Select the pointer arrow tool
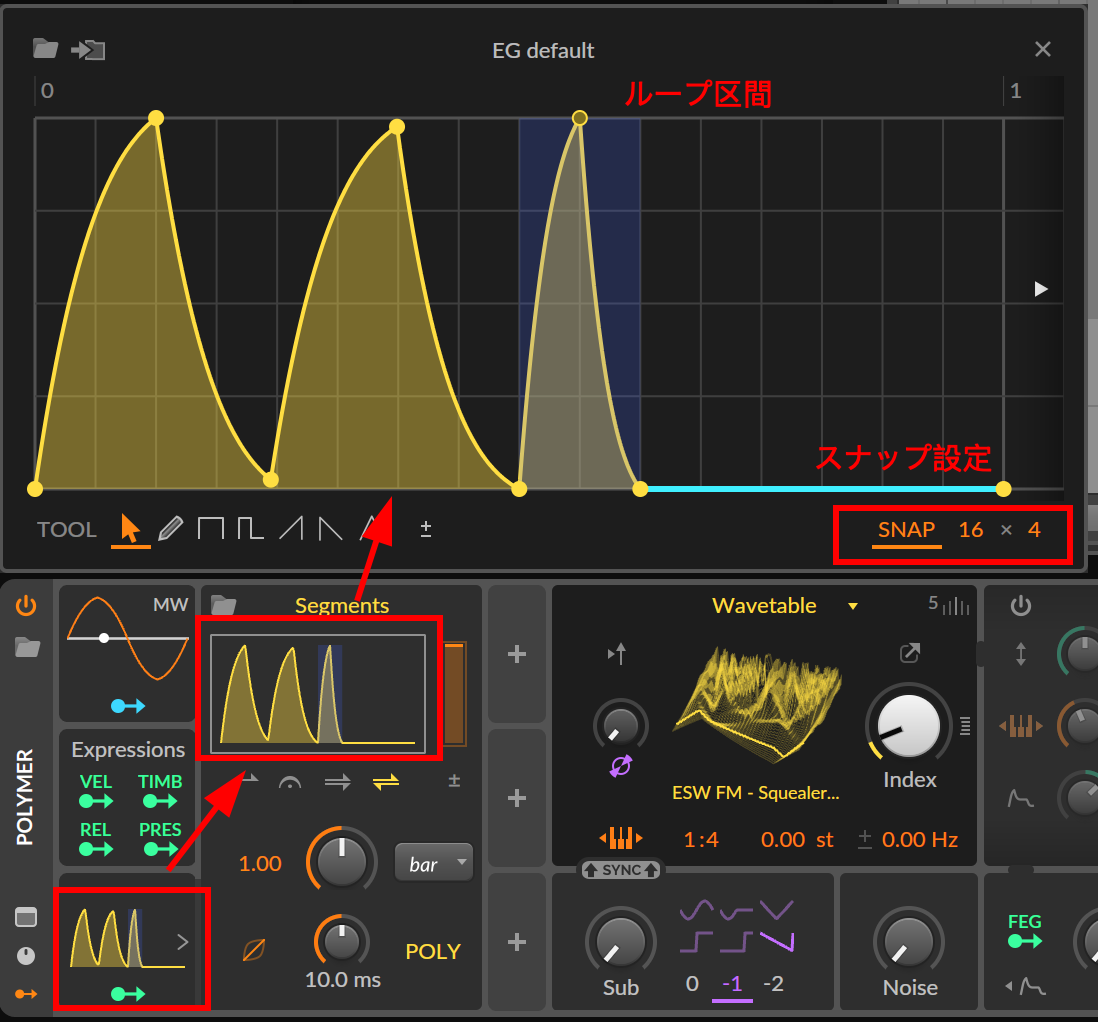Screen dimensions: 1098x1022 pyautogui.click(x=130, y=529)
